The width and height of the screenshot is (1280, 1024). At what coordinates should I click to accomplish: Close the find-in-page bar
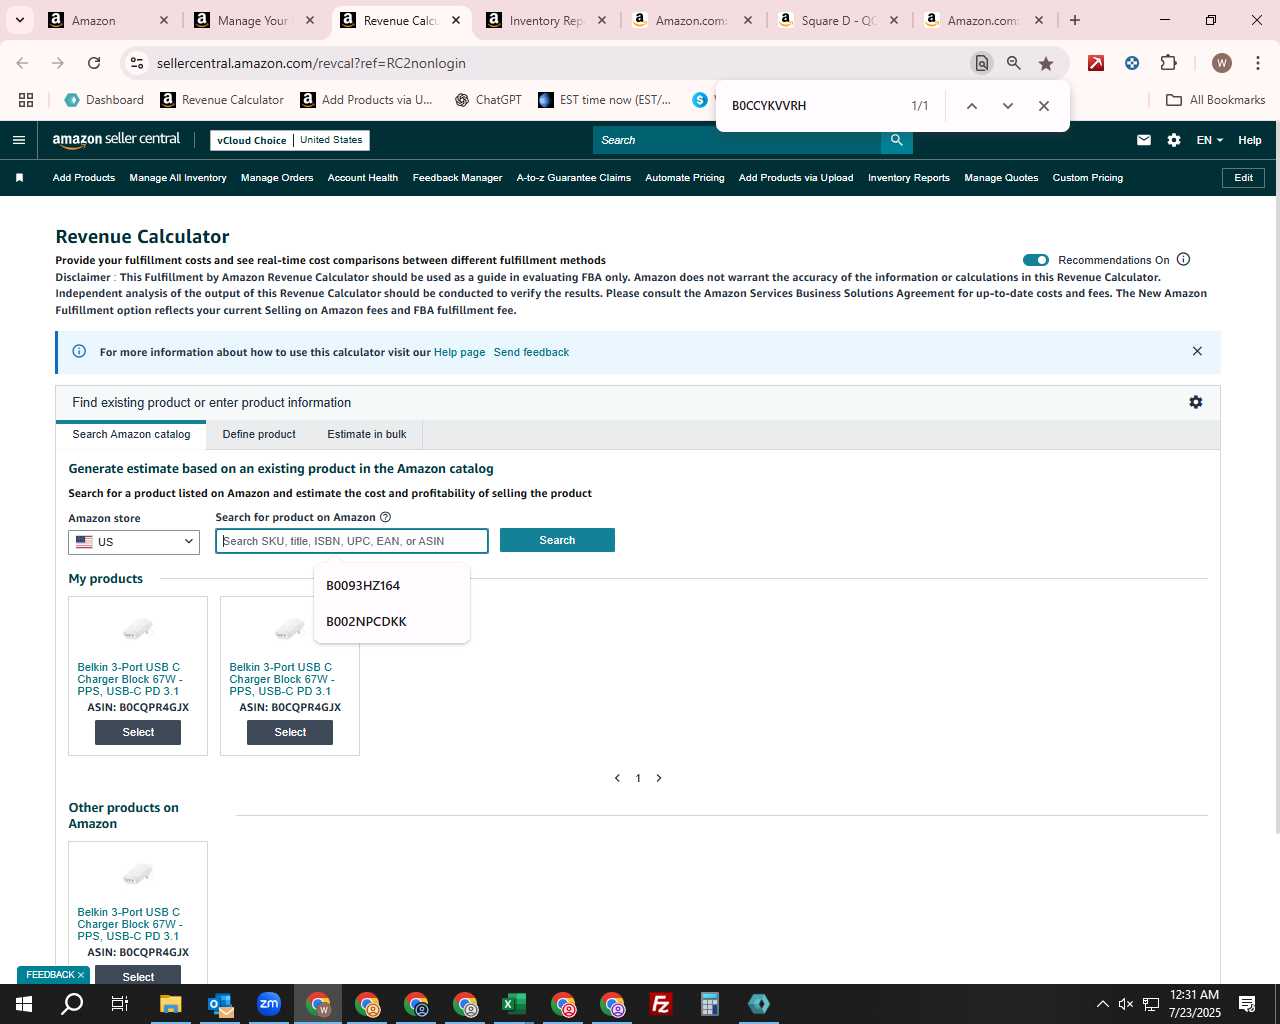(x=1044, y=106)
